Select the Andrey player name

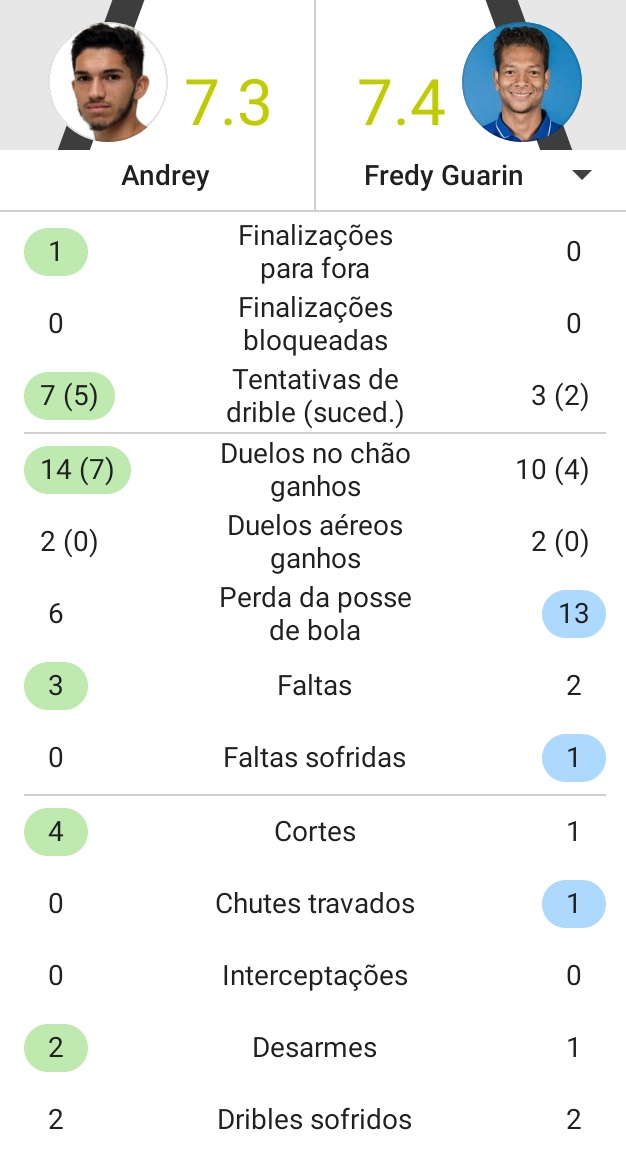[165, 176]
